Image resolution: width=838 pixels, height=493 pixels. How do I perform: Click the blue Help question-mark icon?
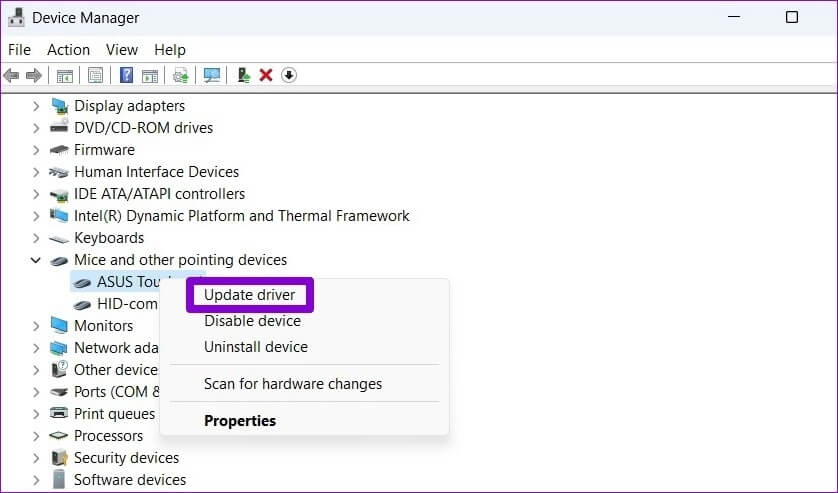127,75
